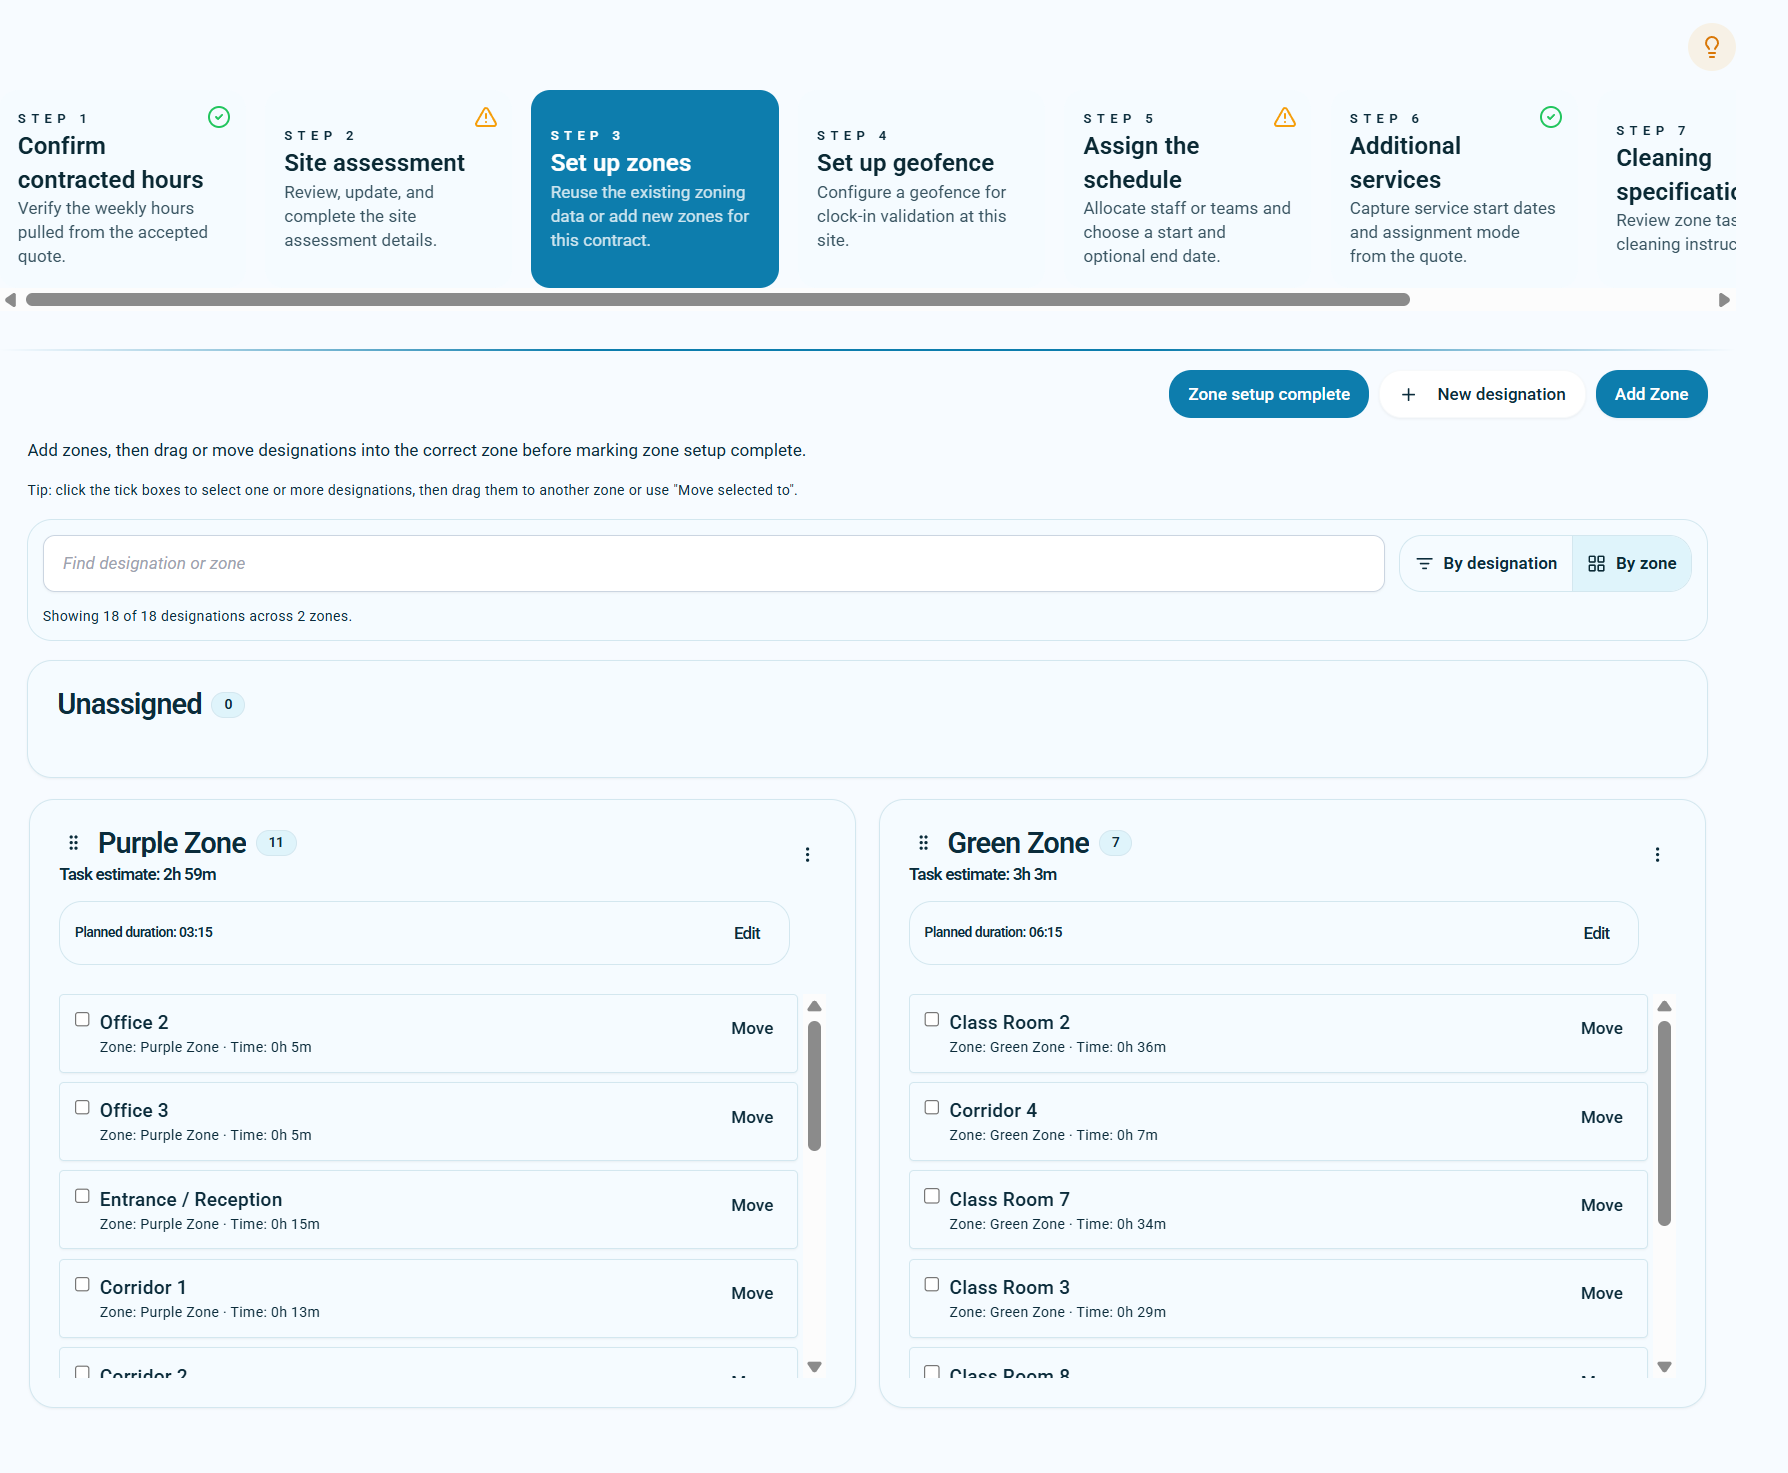Screen dimensions: 1788x1473
Task: Open Move menu for Class Room 2
Action: pos(1602,1029)
